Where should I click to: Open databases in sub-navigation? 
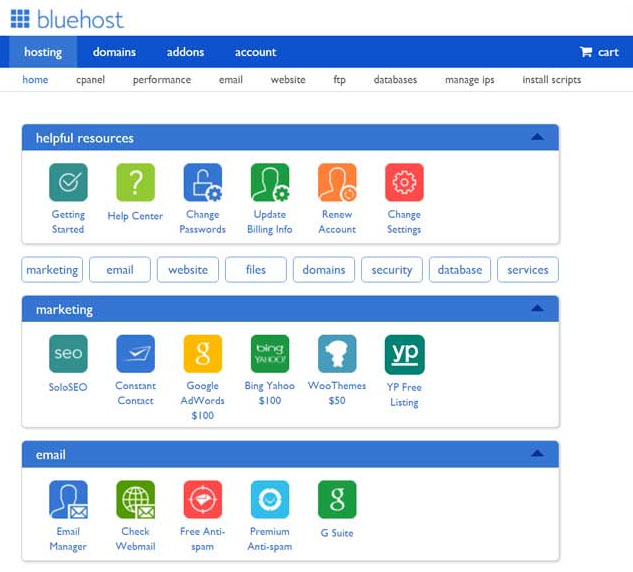tap(395, 80)
